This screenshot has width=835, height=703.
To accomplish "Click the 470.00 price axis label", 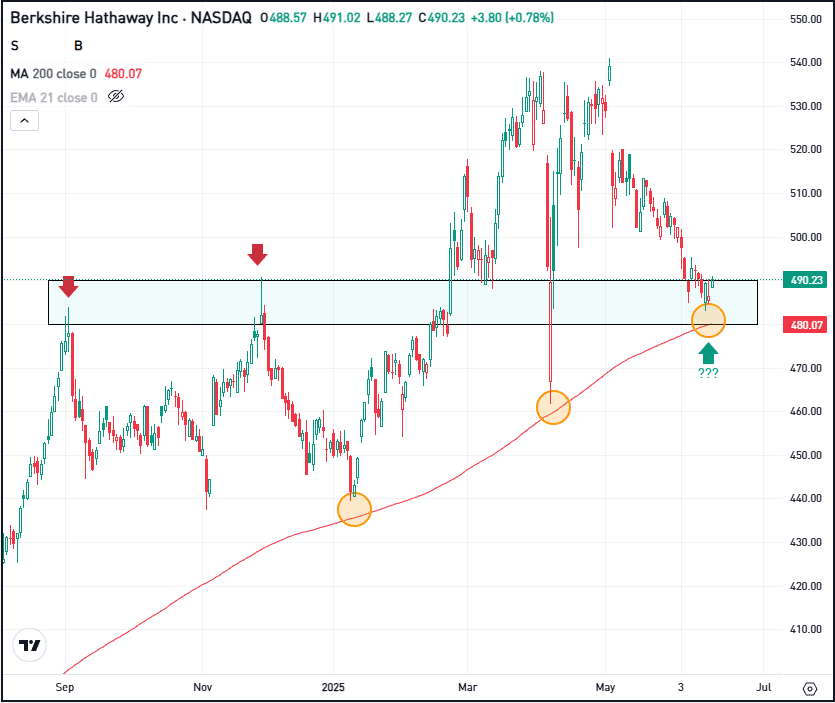I will click(x=806, y=368).
